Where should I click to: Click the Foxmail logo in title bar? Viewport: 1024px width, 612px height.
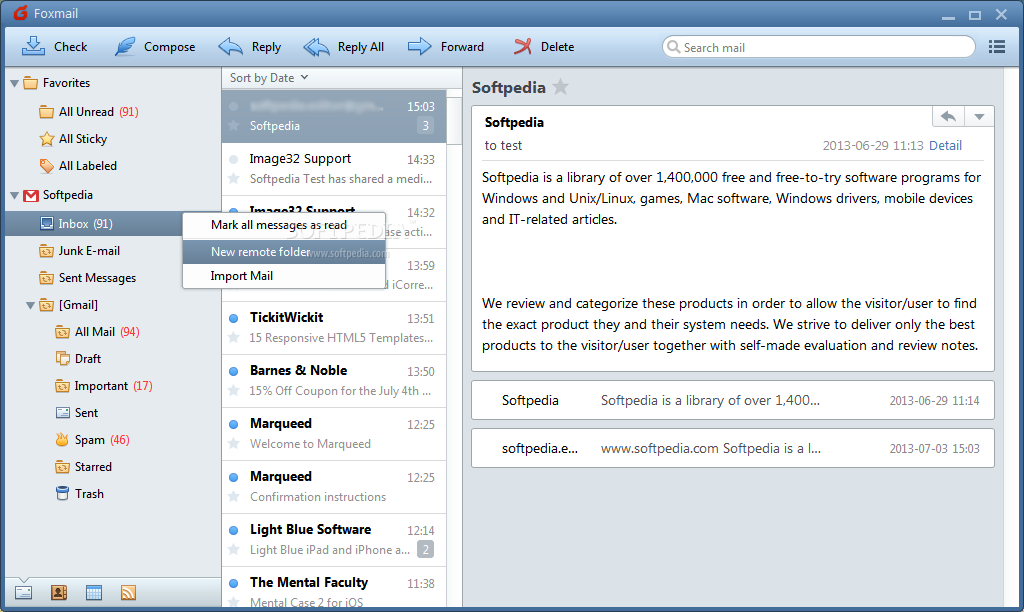pos(20,12)
